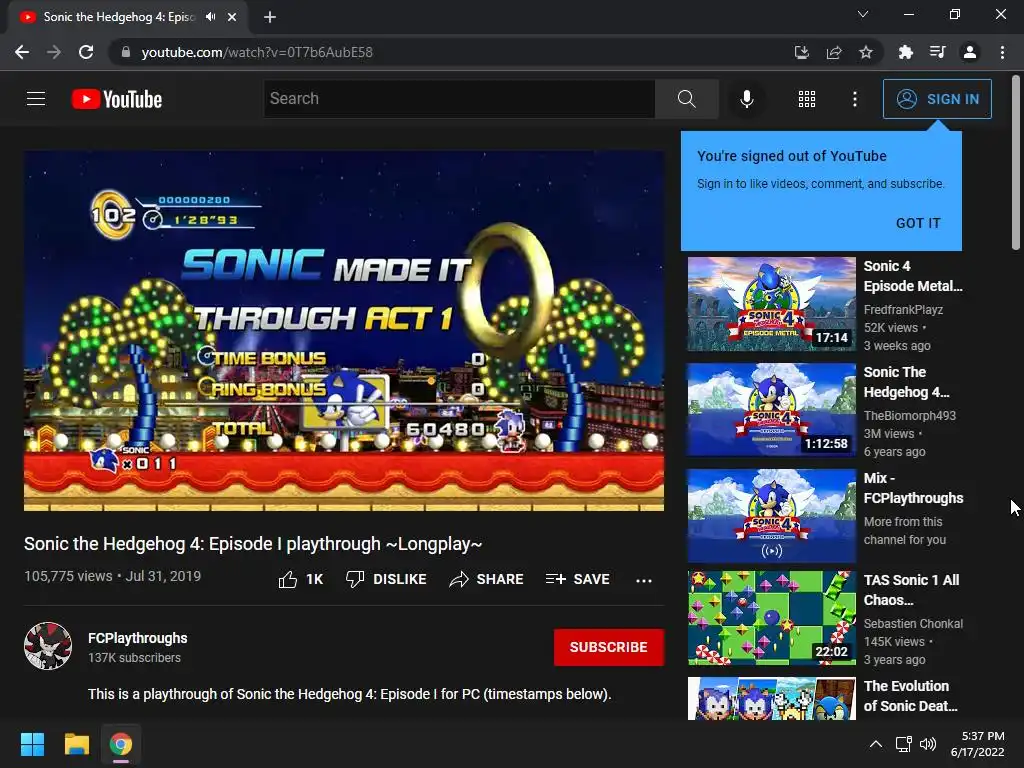Open Sonic 4 Episode Metal thumbnail

click(x=771, y=304)
